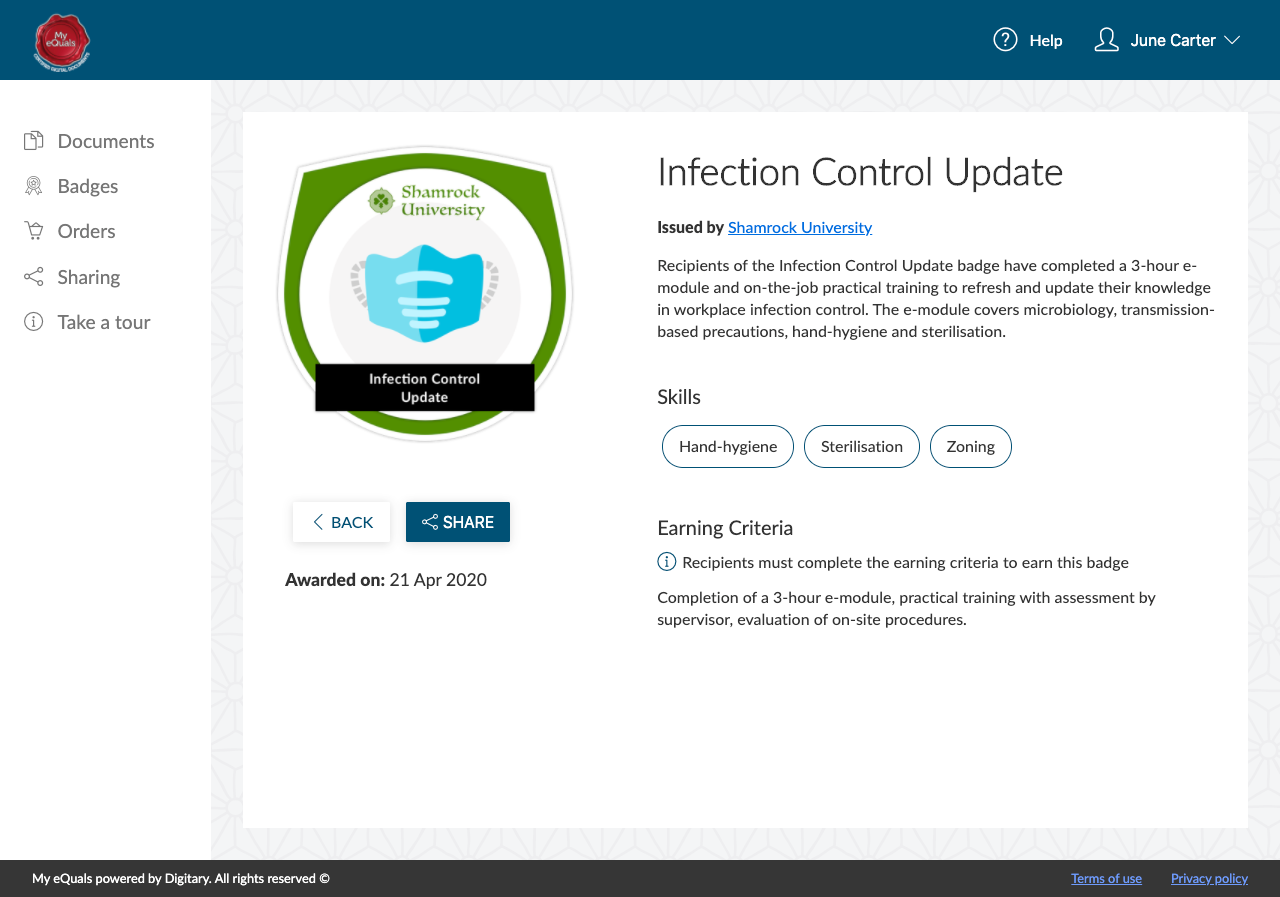Click the SHARE button
The image size is (1280, 897).
tap(458, 522)
